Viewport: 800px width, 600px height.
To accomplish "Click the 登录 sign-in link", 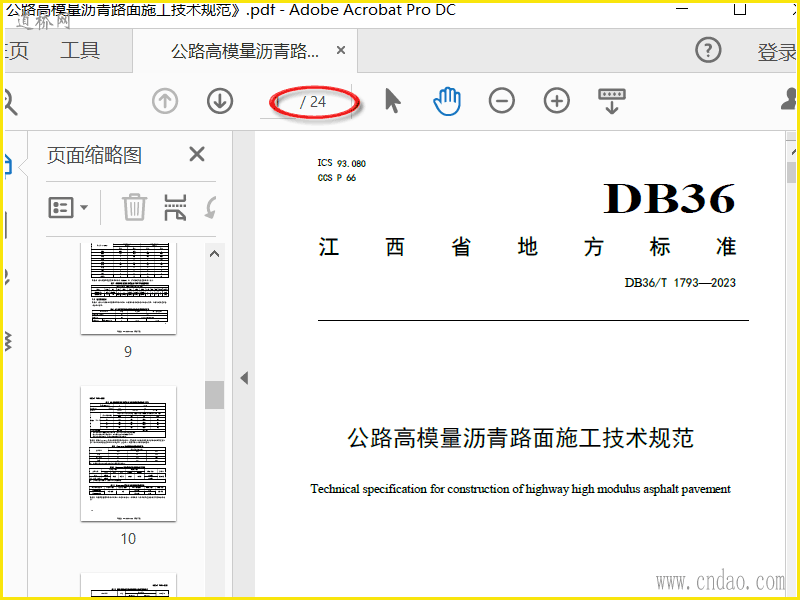I will click(777, 52).
